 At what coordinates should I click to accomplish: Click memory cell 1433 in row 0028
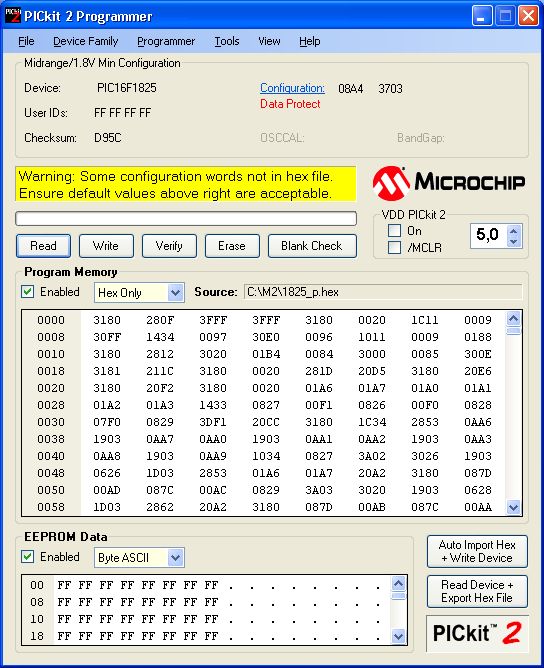213,405
